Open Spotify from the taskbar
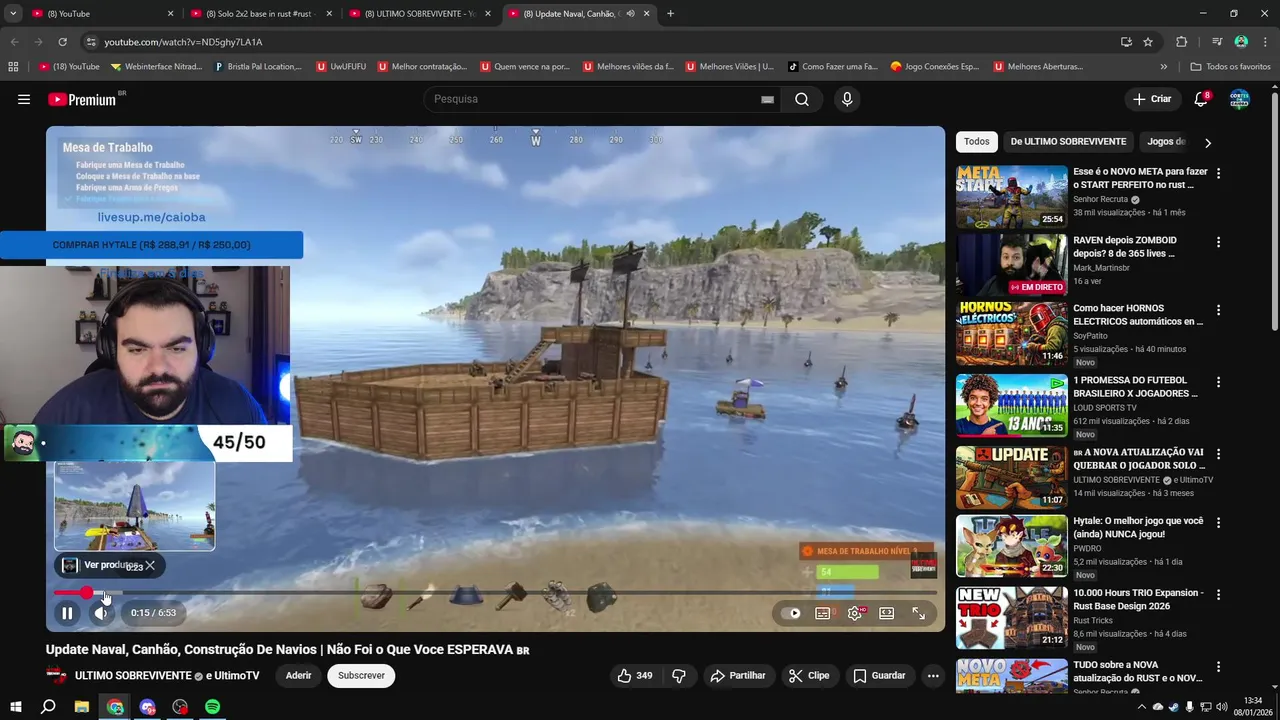 213,707
